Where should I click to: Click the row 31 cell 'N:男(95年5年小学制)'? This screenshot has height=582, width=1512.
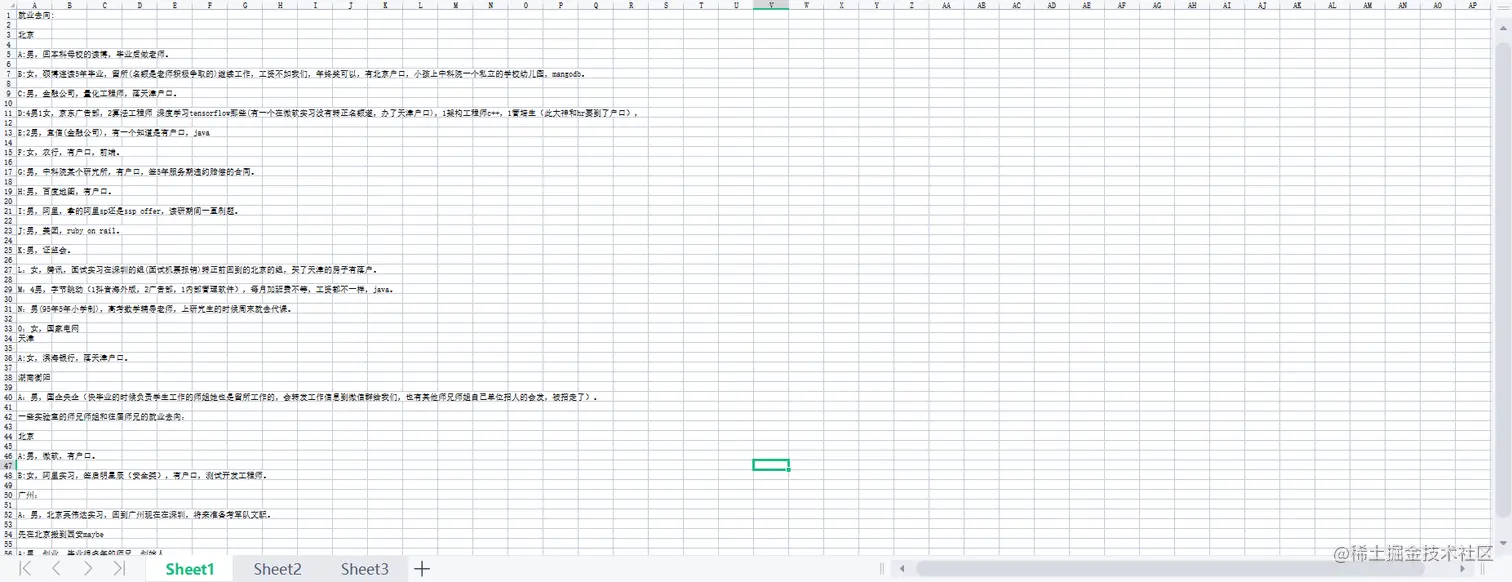[155, 309]
